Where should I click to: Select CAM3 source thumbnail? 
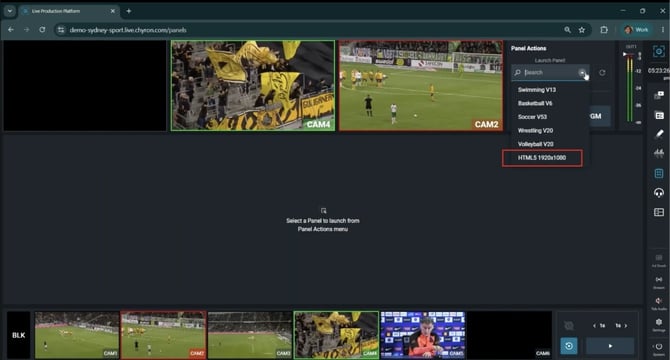pyautogui.click(x=250, y=335)
